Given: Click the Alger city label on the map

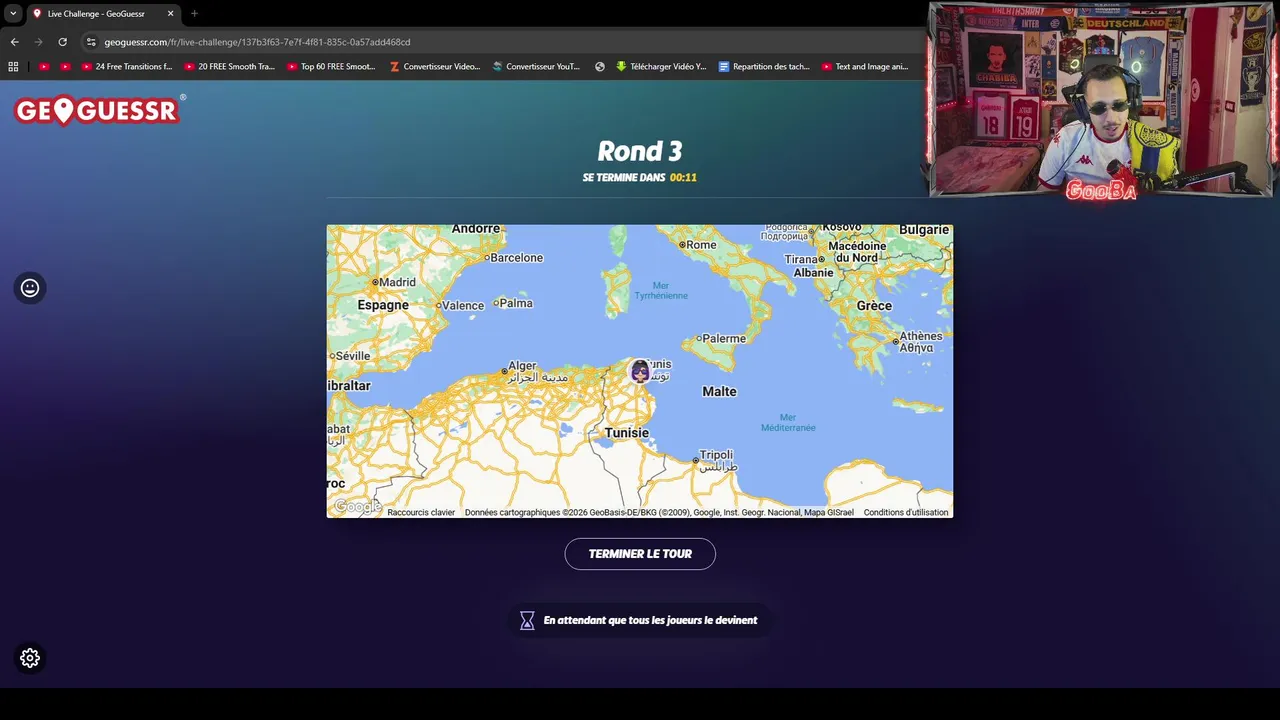Looking at the screenshot, I should 522,365.
